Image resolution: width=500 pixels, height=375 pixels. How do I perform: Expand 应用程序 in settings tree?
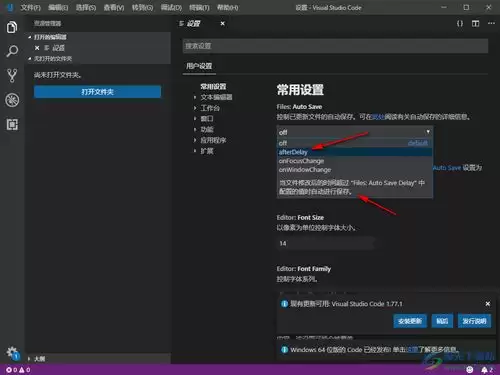213,140
